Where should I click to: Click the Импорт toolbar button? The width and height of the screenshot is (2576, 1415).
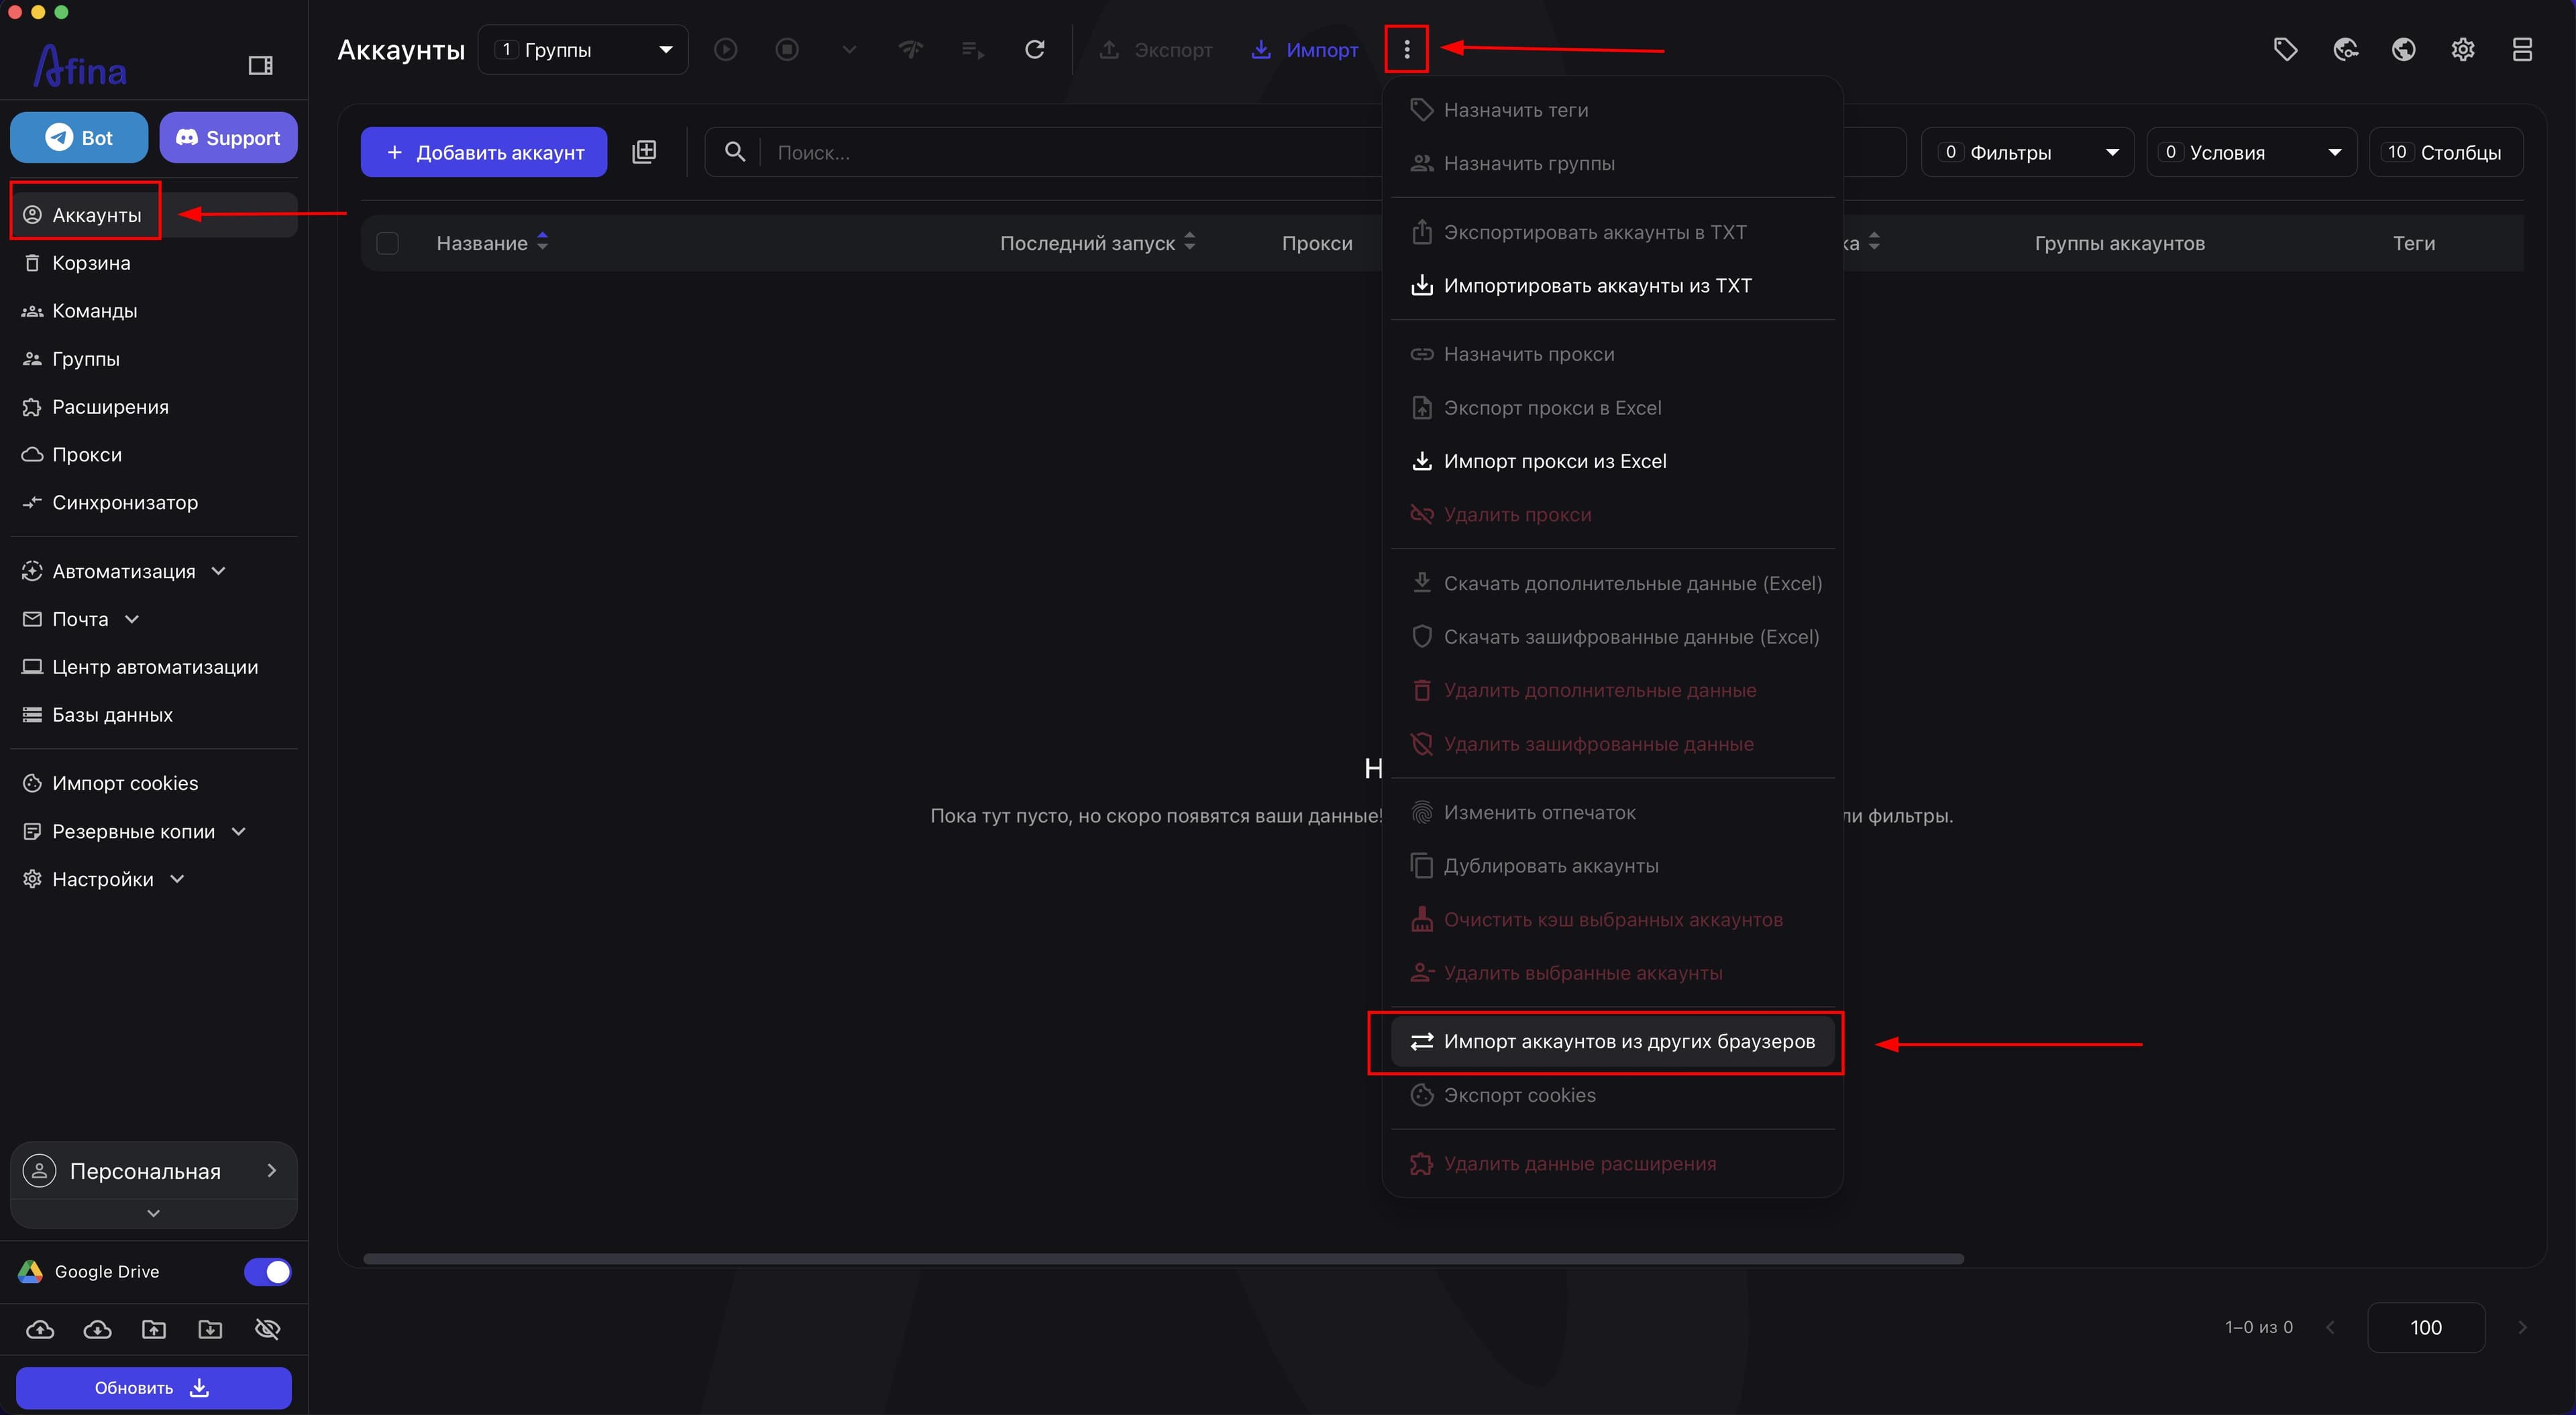1304,49
